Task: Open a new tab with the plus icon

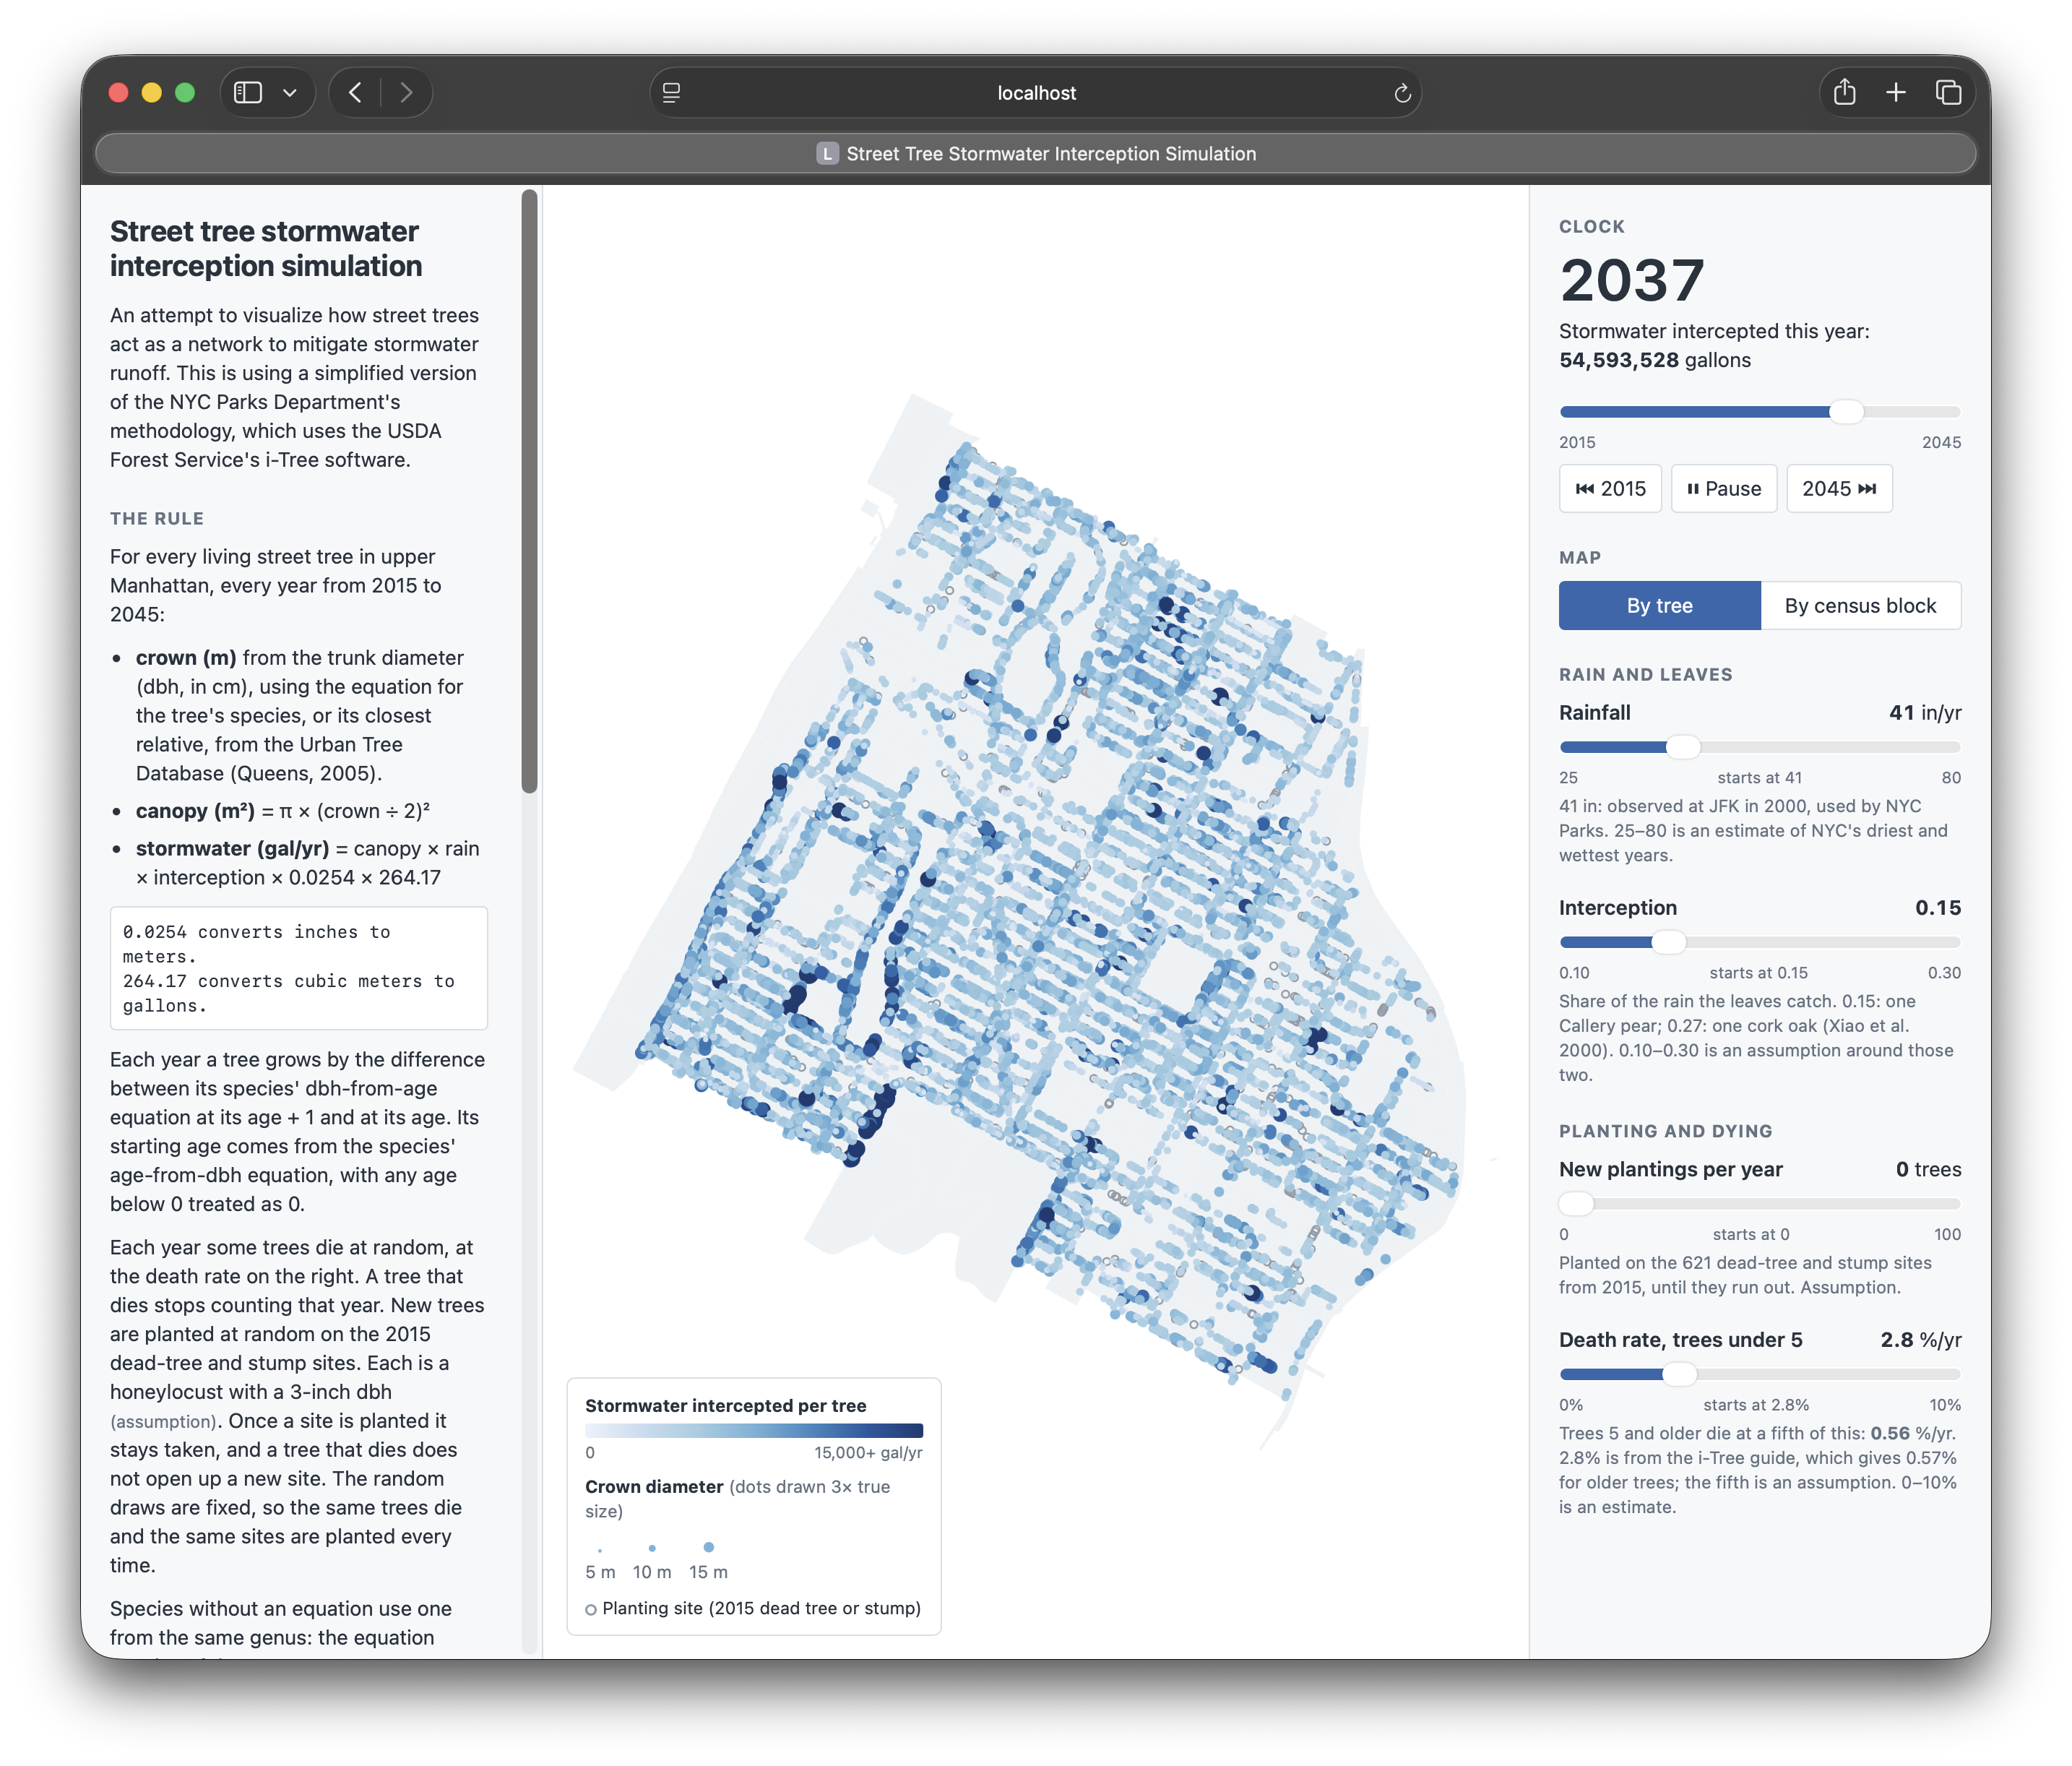Action: click(1896, 93)
